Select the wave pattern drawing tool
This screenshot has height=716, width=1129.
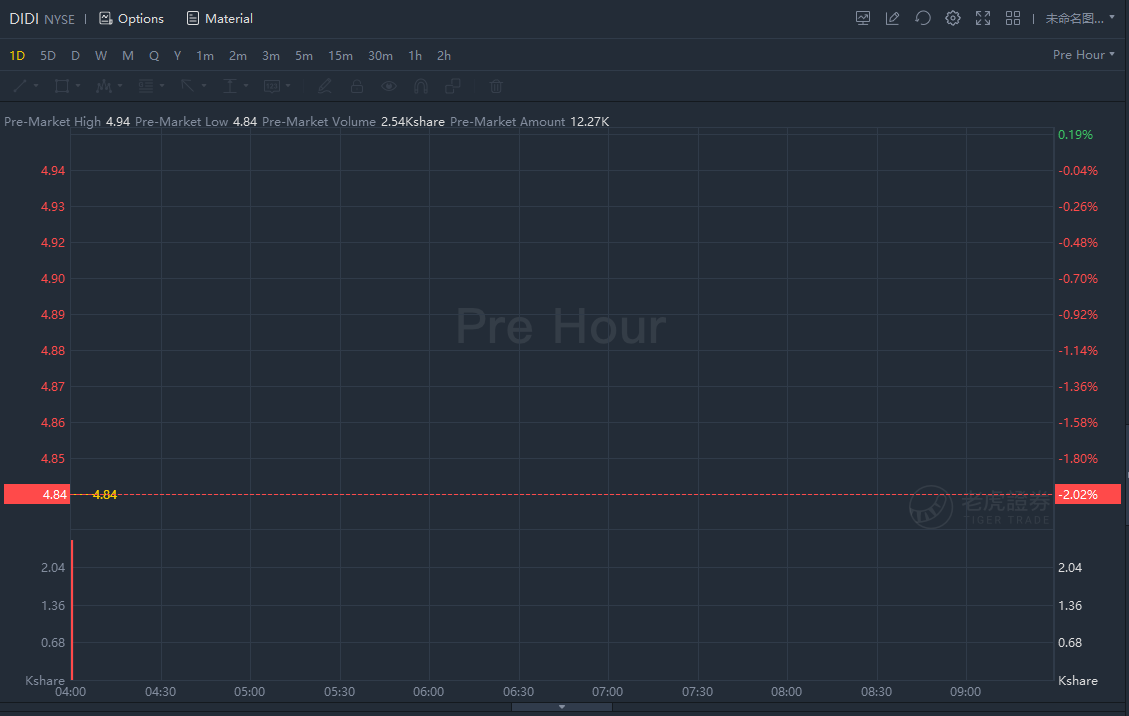click(104, 86)
